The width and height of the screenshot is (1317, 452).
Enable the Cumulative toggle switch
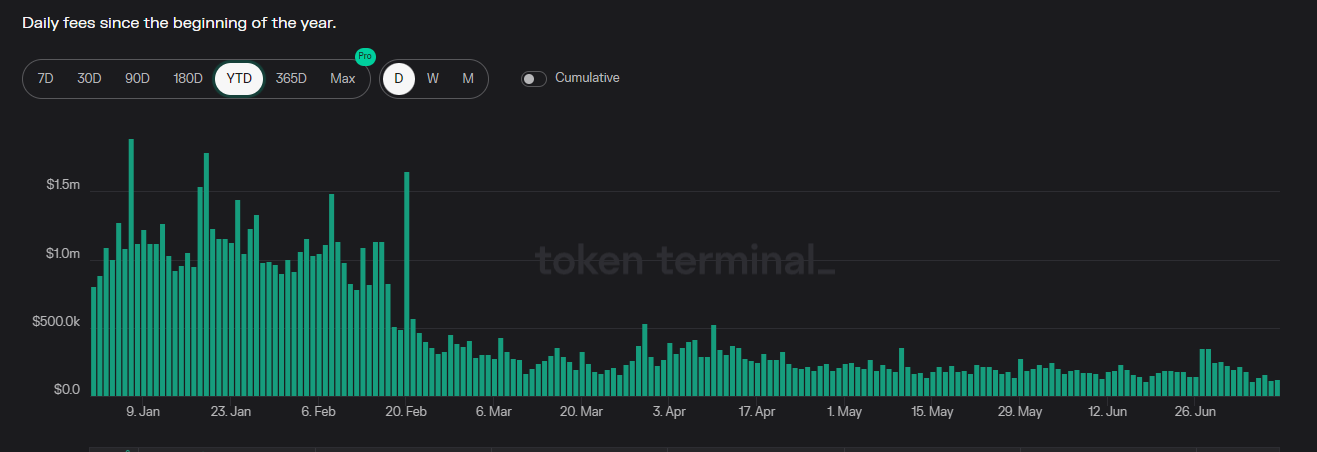(534, 79)
